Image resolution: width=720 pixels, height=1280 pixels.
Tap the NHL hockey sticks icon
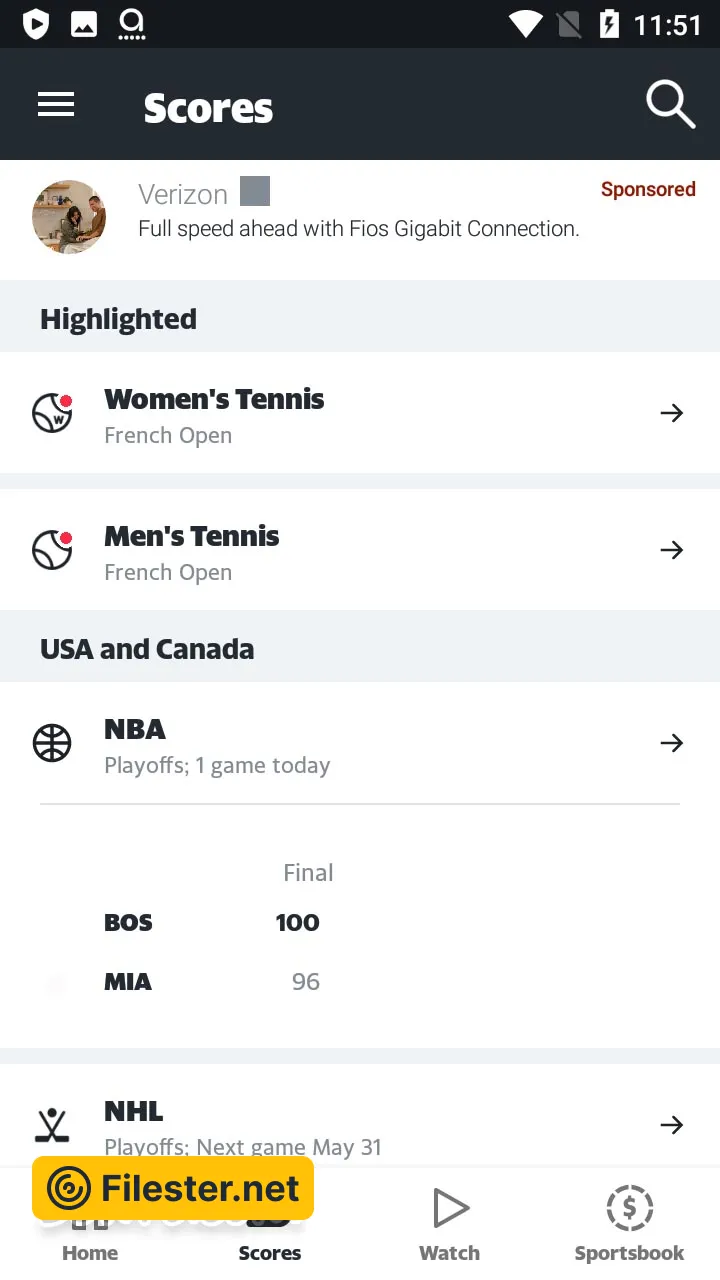click(x=52, y=1125)
